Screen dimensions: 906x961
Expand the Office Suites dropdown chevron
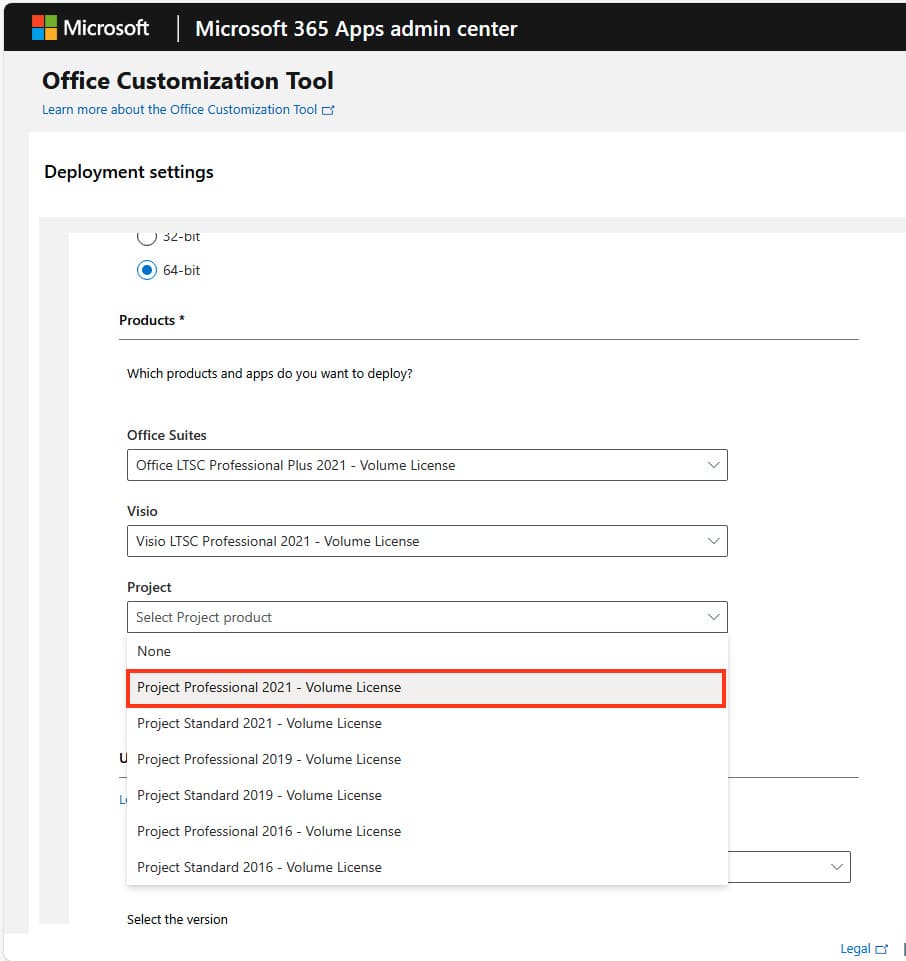(713, 465)
